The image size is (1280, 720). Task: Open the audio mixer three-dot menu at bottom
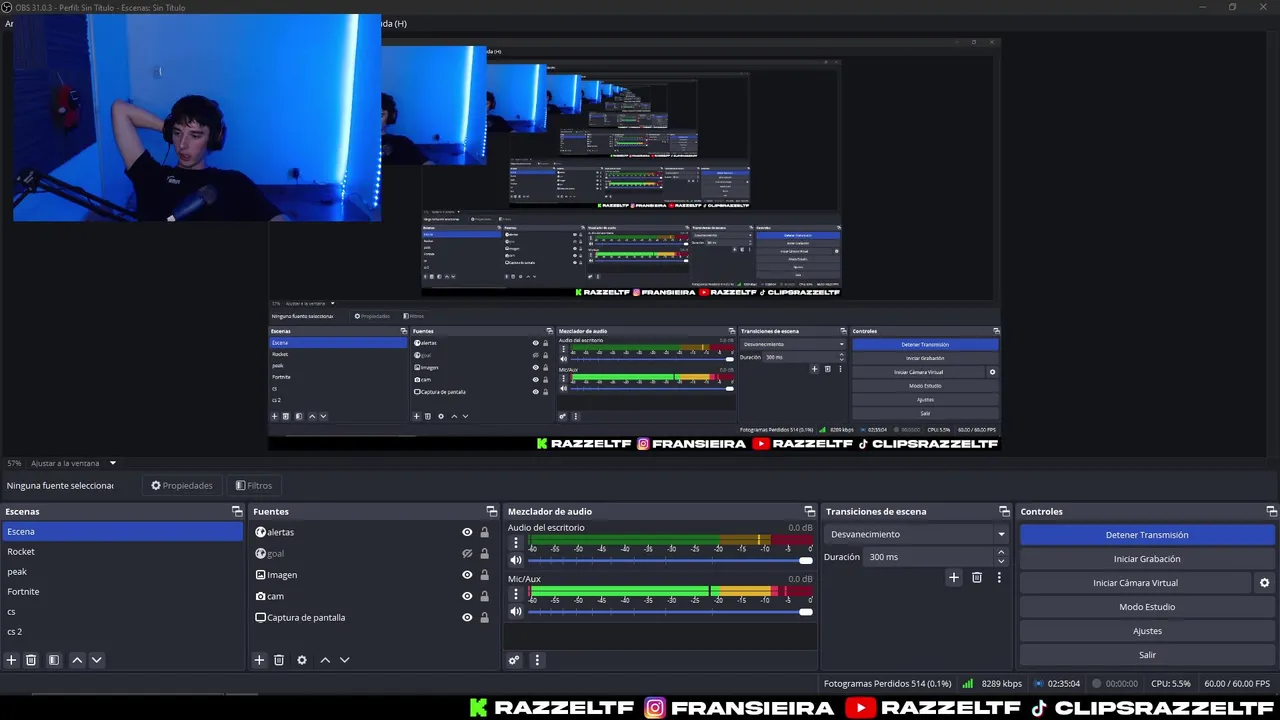[x=537, y=660]
